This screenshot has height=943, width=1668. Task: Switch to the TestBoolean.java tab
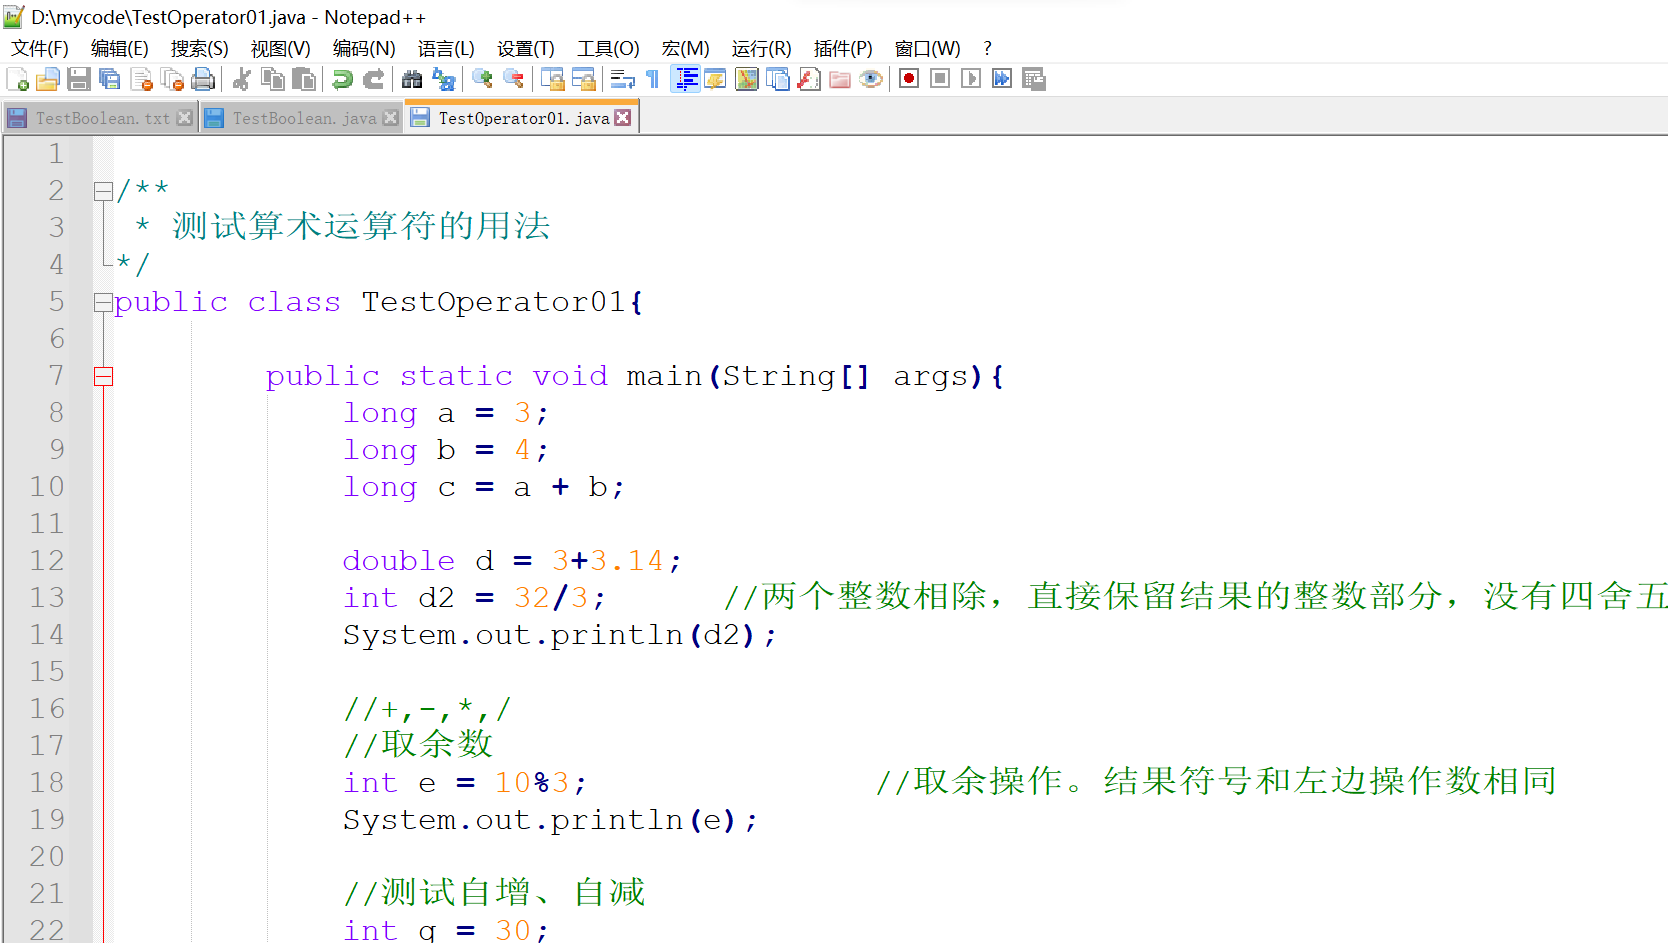pos(304,118)
